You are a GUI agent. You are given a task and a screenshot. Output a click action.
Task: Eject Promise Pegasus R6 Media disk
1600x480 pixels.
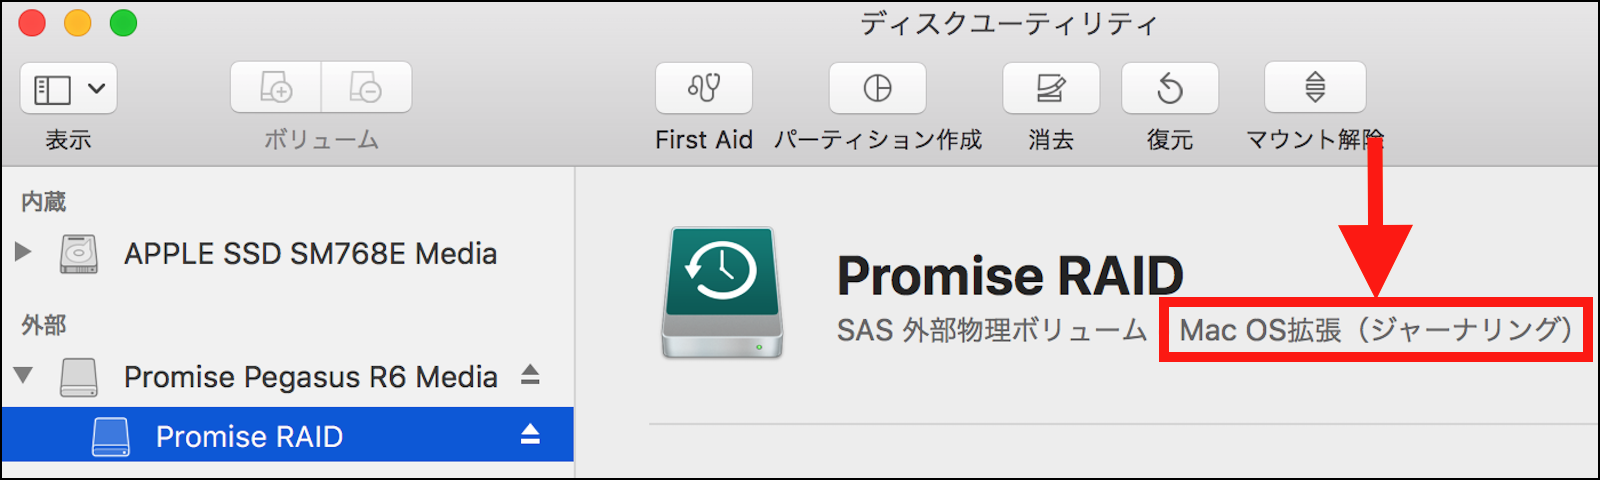(x=530, y=375)
